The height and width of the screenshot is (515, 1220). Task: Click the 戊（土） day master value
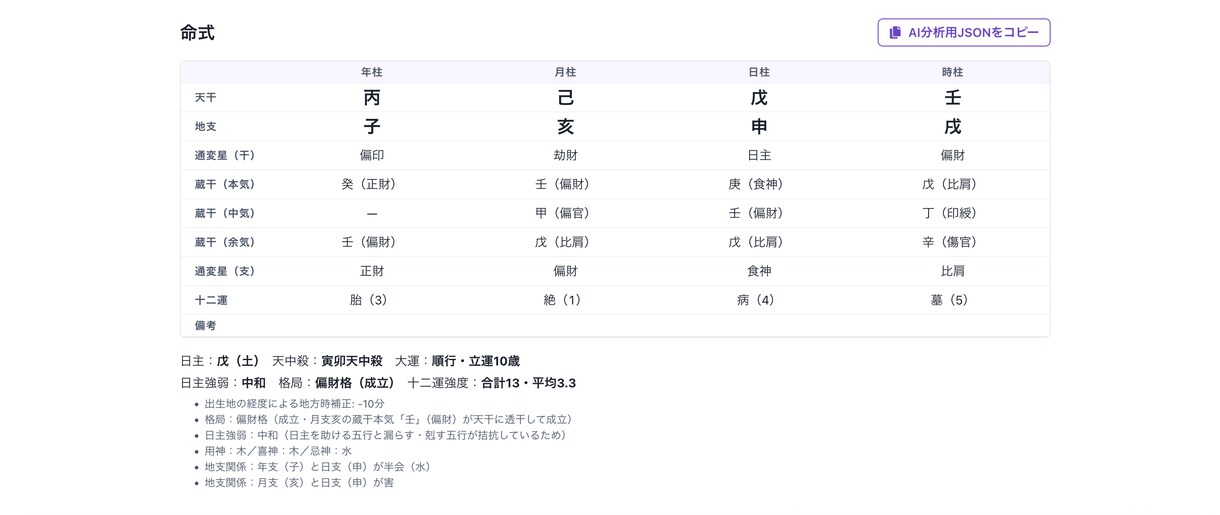(x=238, y=361)
